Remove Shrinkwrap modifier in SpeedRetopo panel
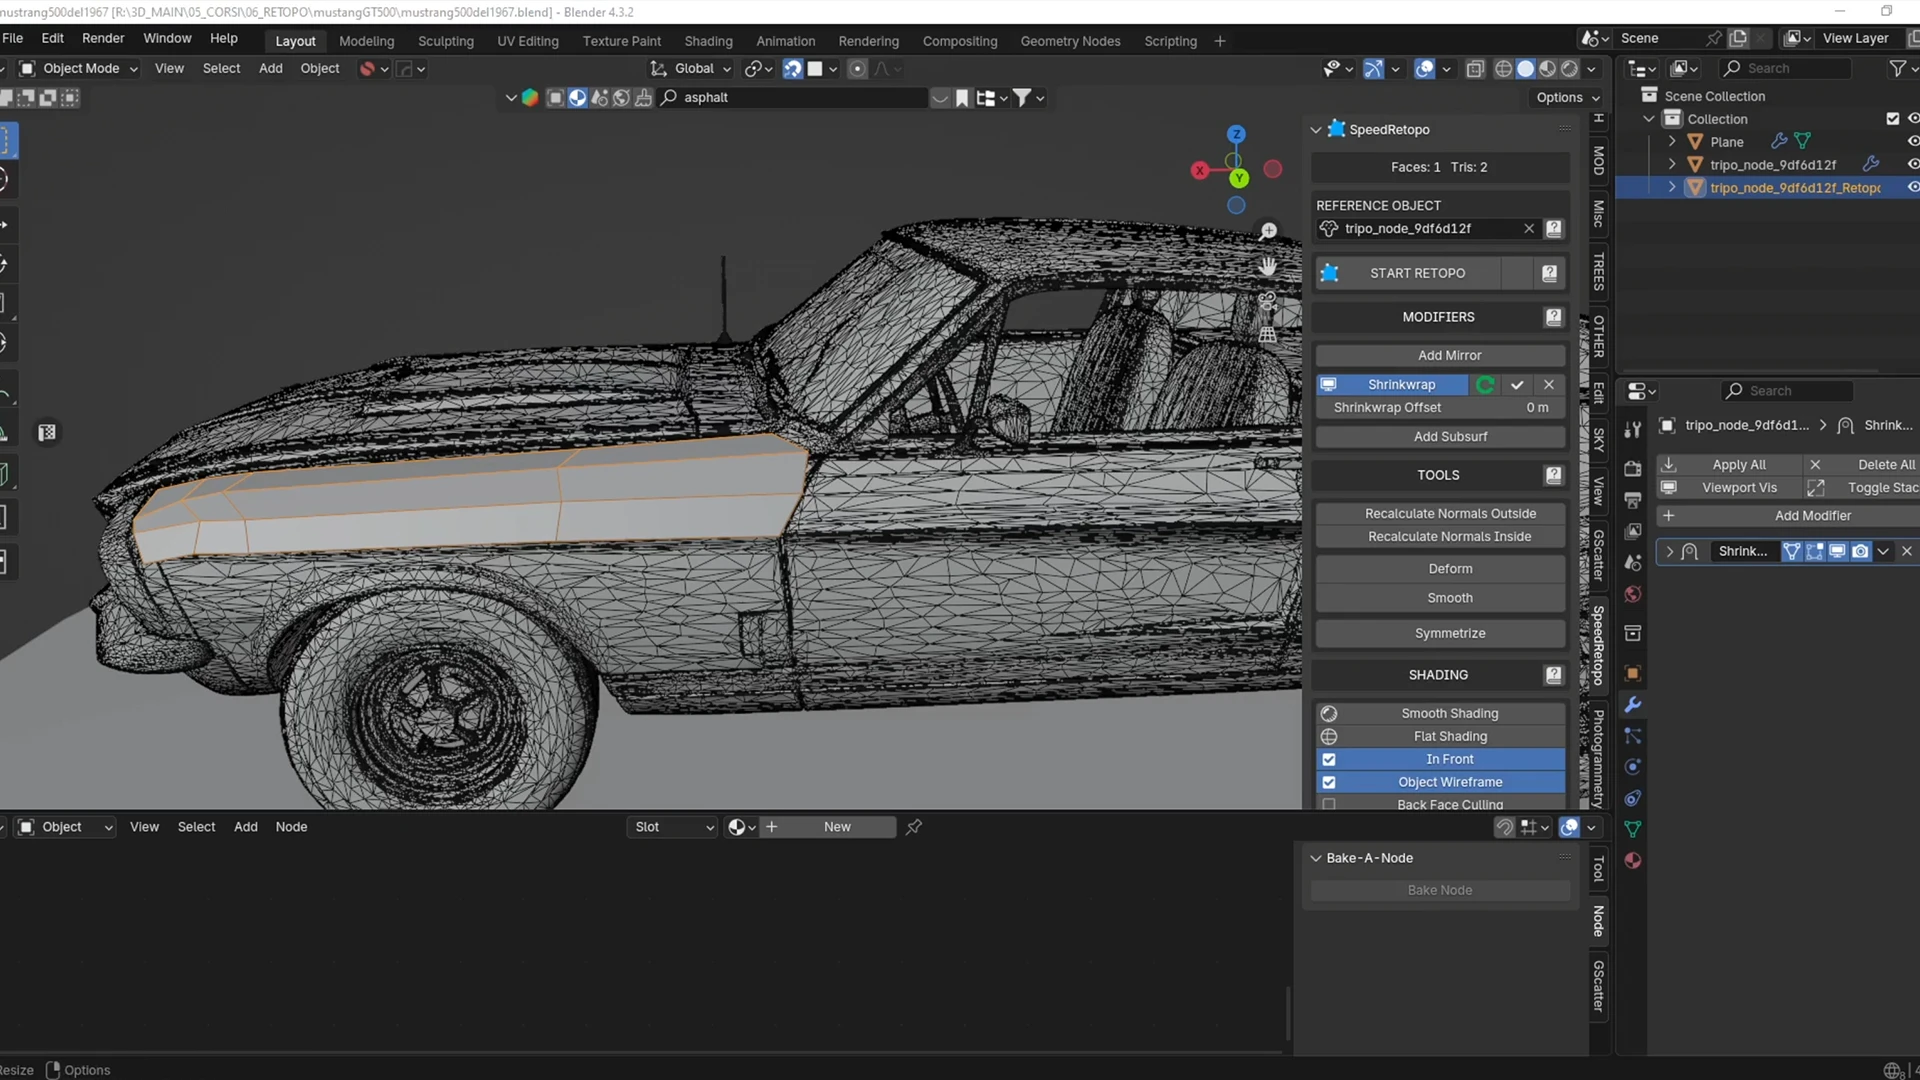 point(1549,385)
